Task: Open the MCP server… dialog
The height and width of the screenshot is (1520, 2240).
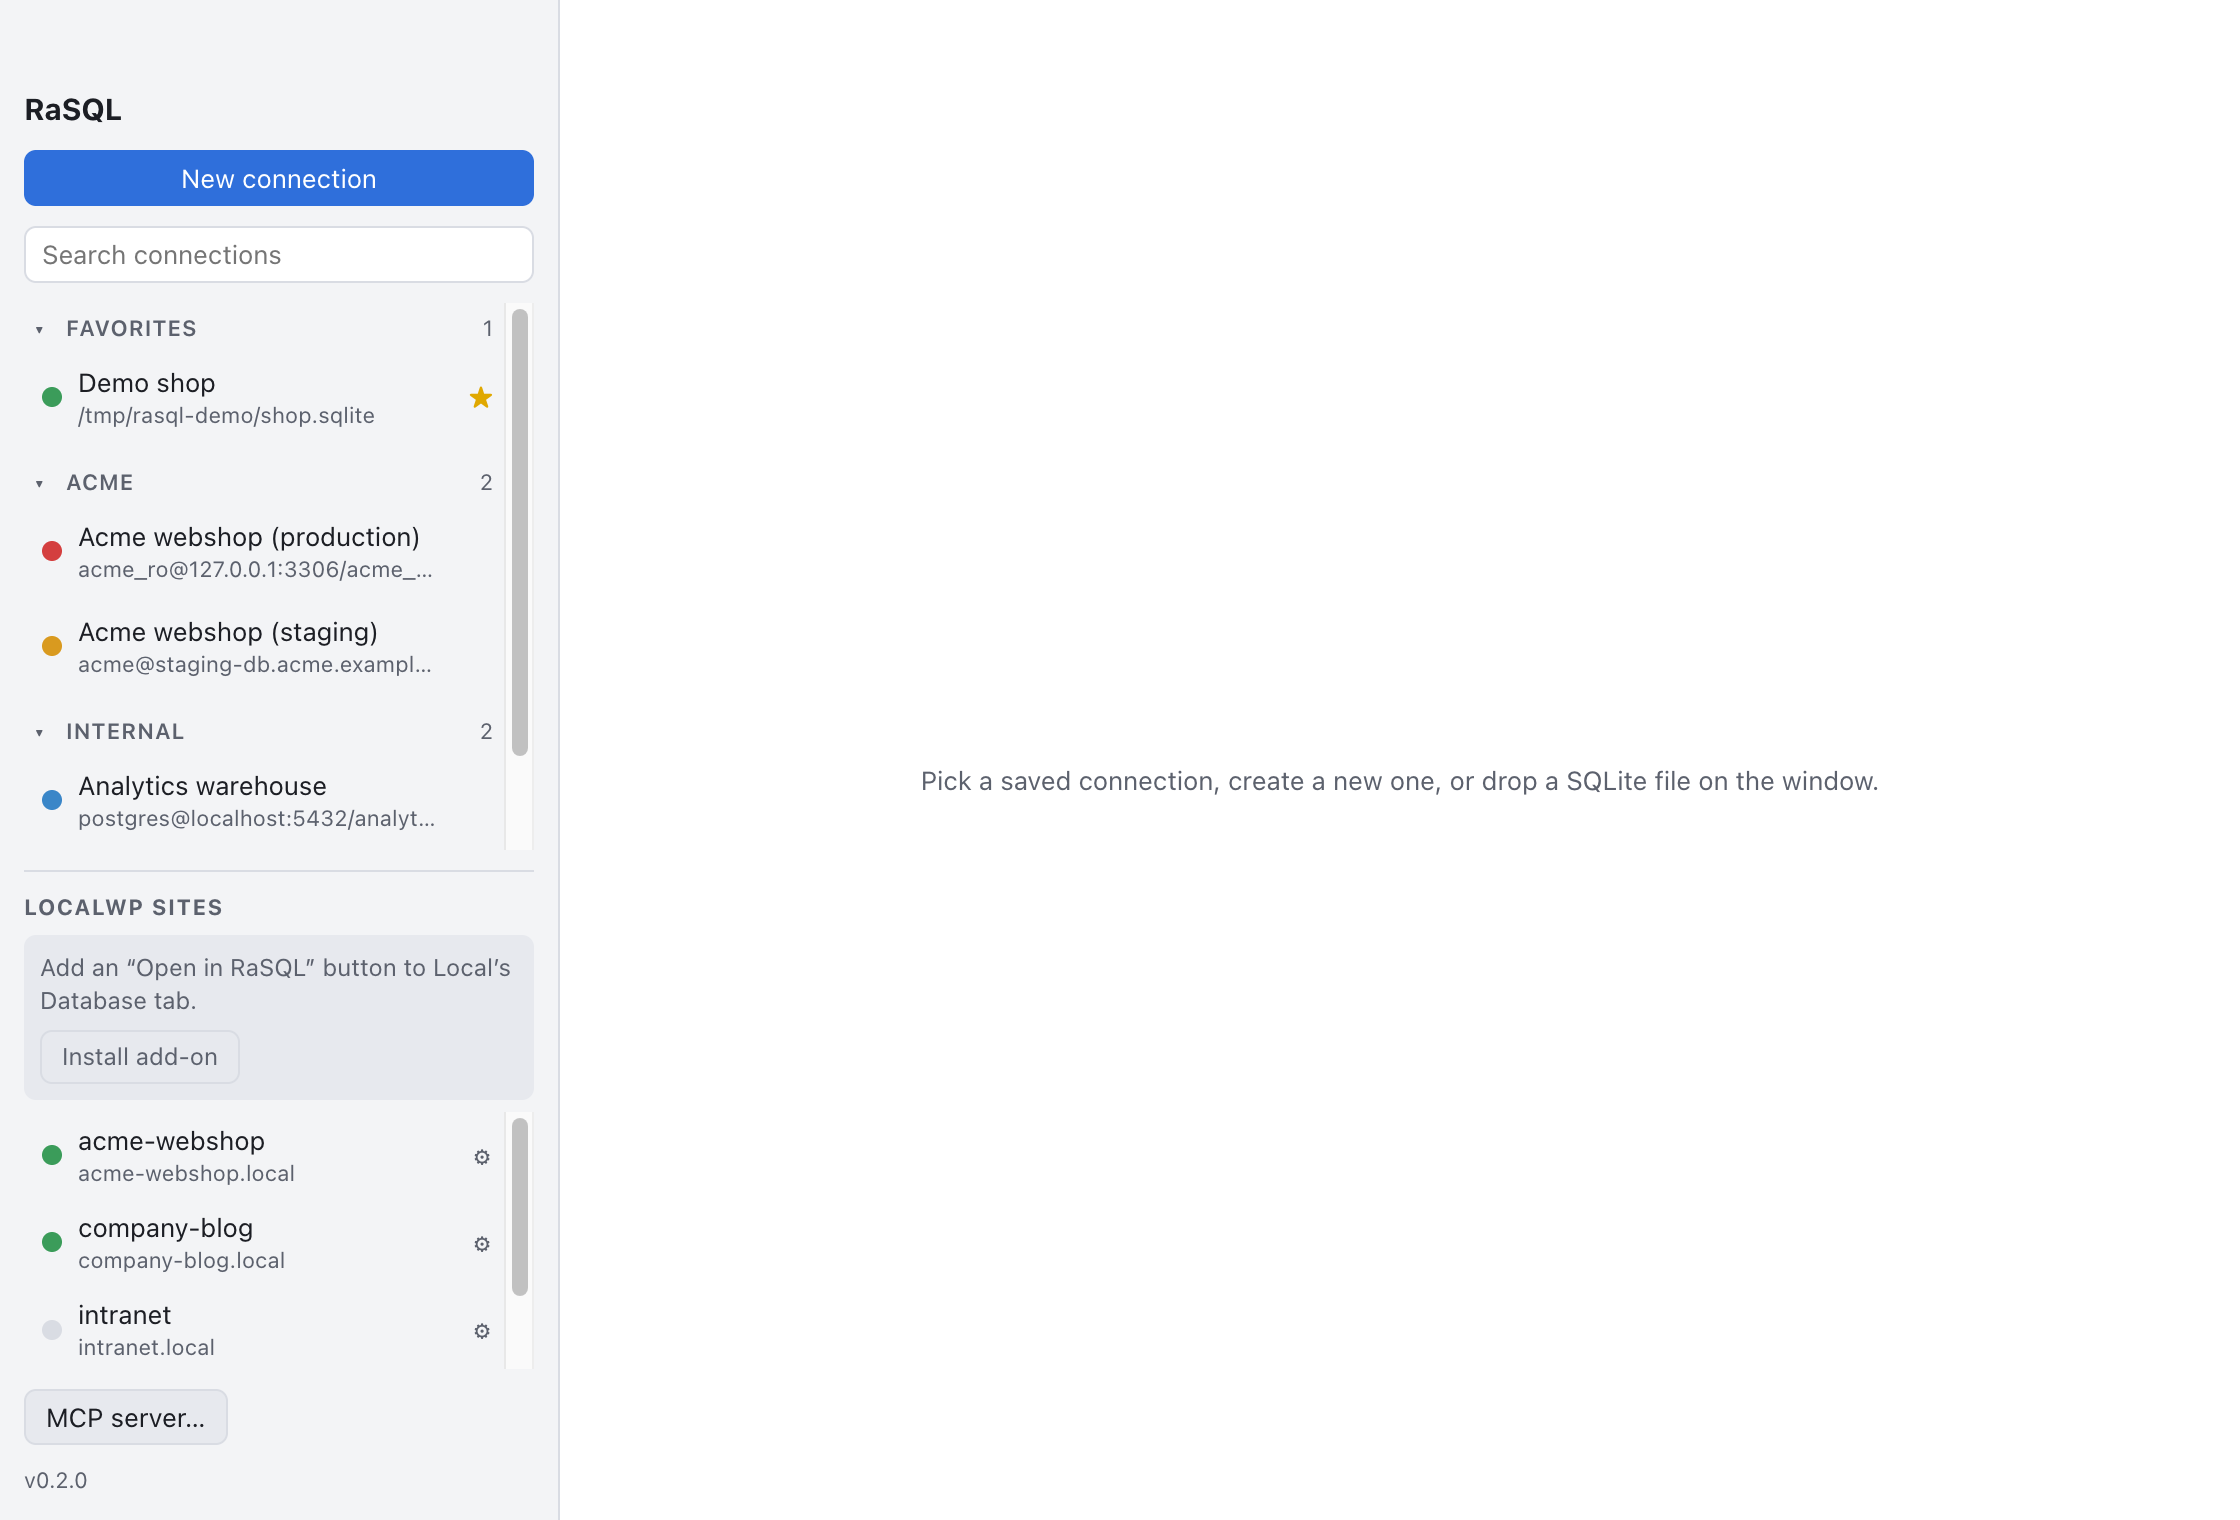Action: [x=126, y=1417]
